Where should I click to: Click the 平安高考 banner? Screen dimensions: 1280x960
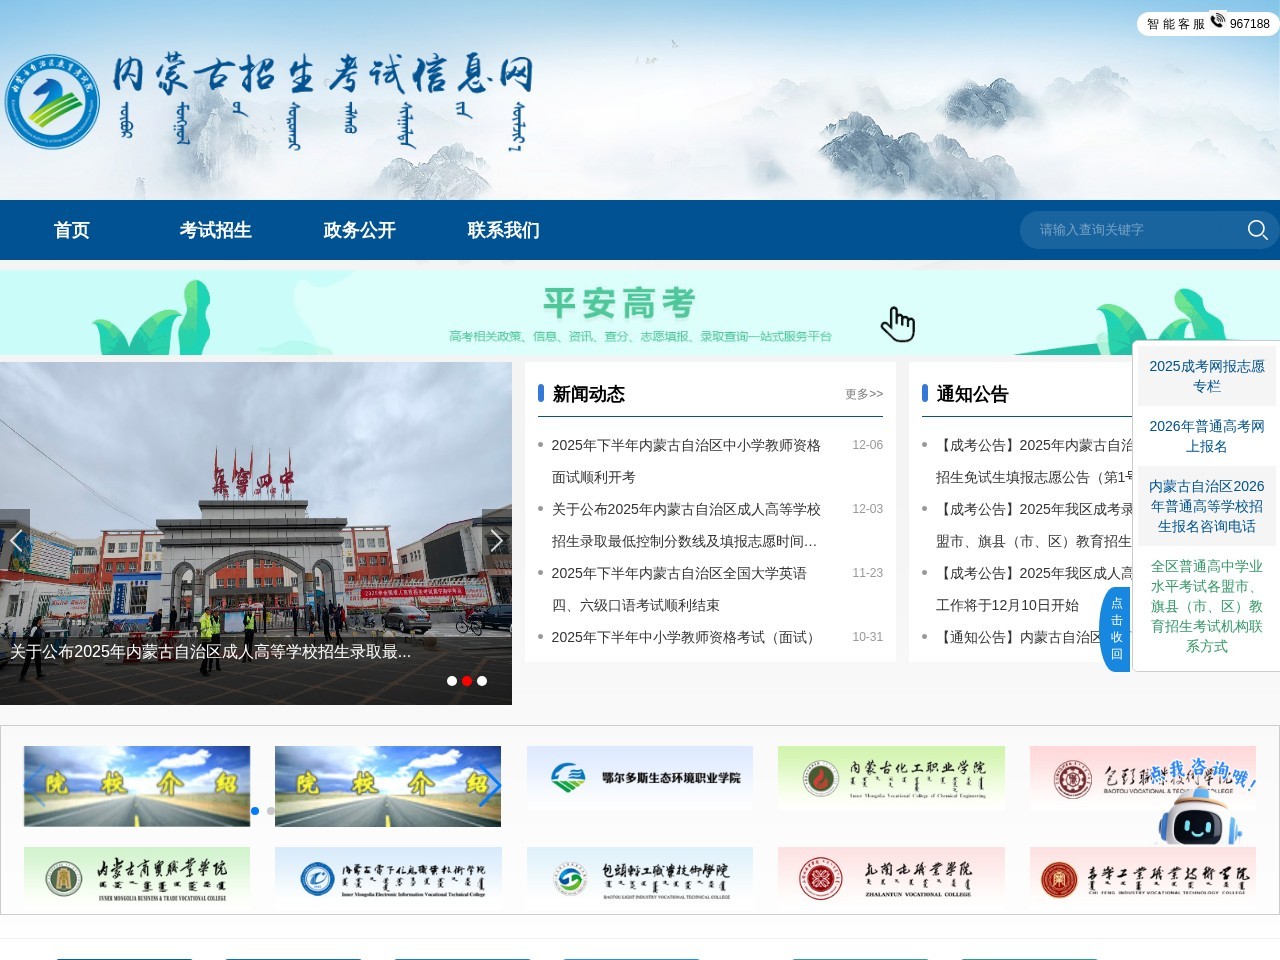pyautogui.click(x=620, y=312)
